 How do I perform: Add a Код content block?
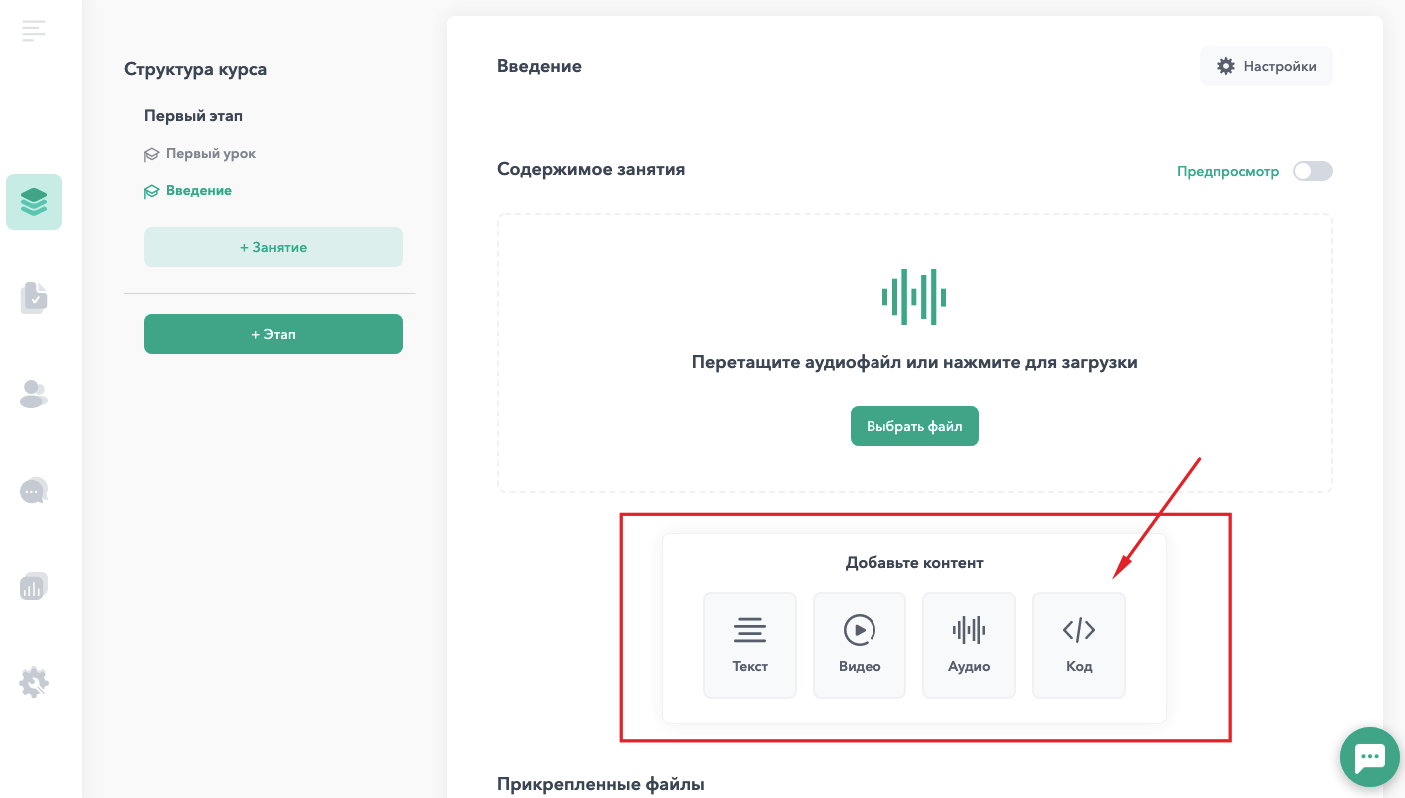tap(1079, 645)
